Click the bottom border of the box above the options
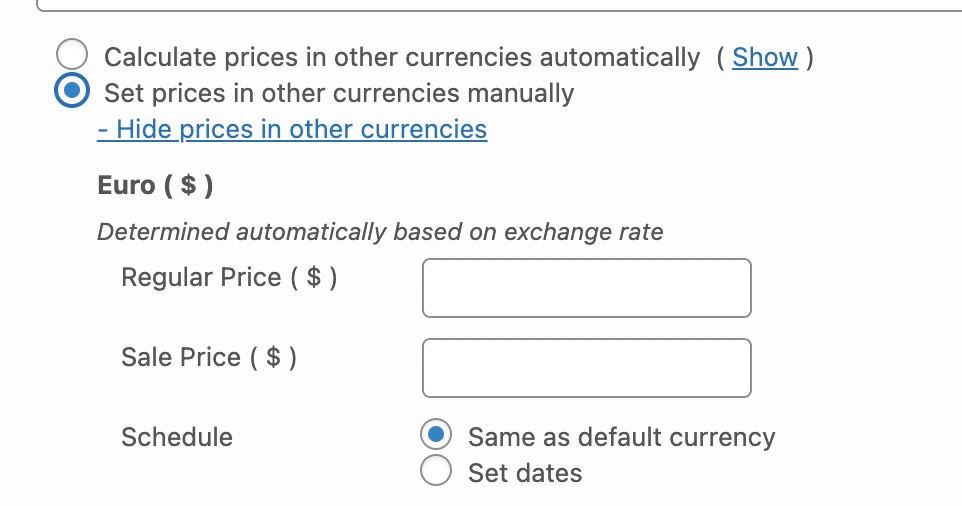The image size is (962, 506). pyautogui.click(x=500, y=10)
